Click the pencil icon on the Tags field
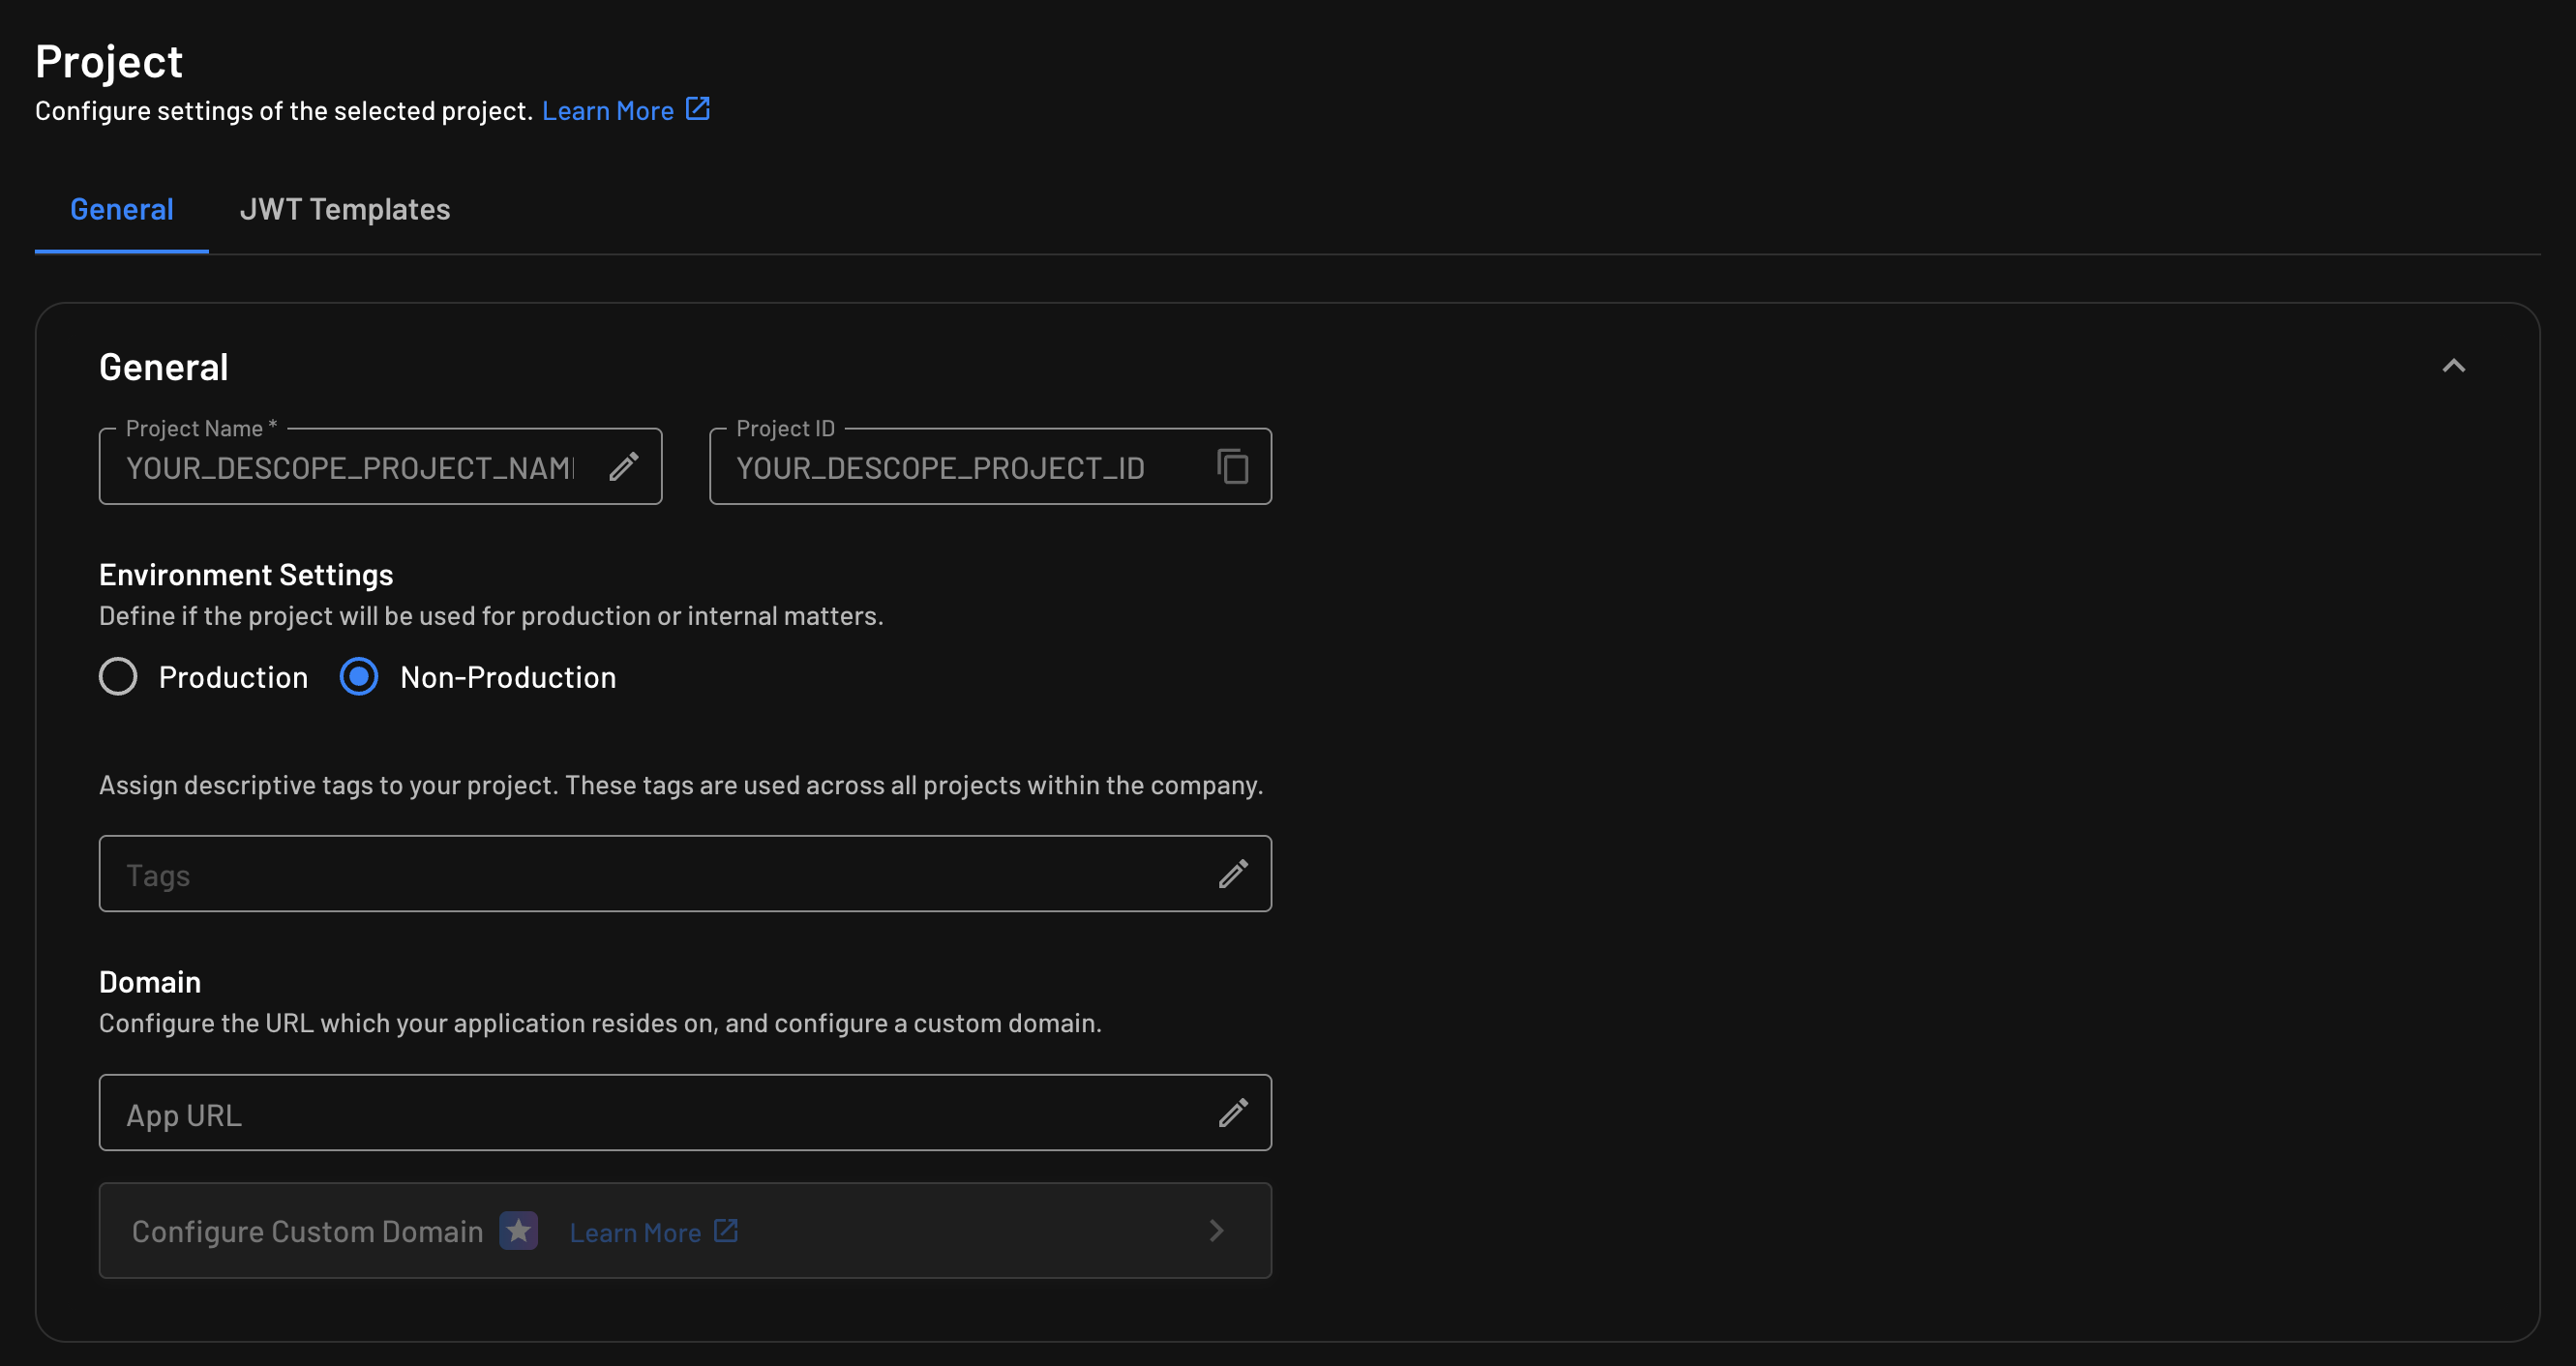Viewport: 2576px width, 1366px height. pyautogui.click(x=1233, y=873)
